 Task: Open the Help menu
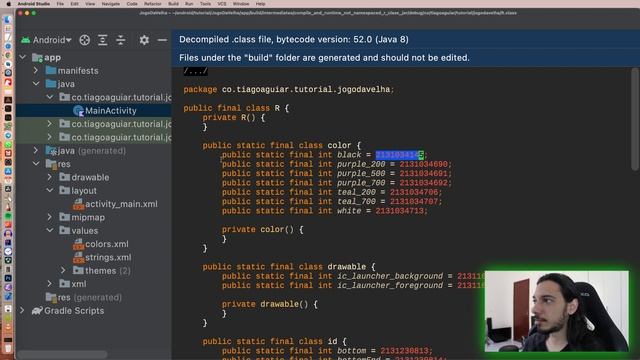pyautogui.click(x=260, y=4)
